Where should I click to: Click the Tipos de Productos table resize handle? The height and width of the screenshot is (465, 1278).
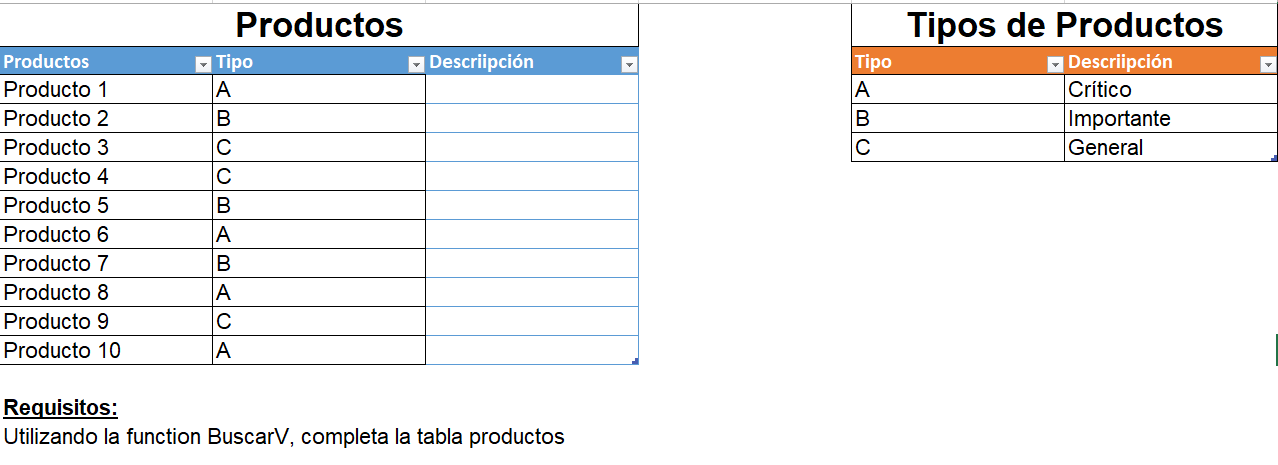(1274, 158)
